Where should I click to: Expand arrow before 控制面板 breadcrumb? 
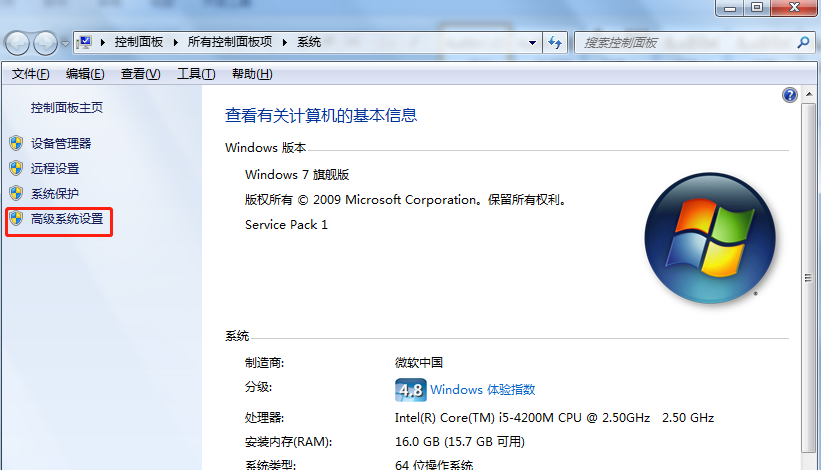103,42
